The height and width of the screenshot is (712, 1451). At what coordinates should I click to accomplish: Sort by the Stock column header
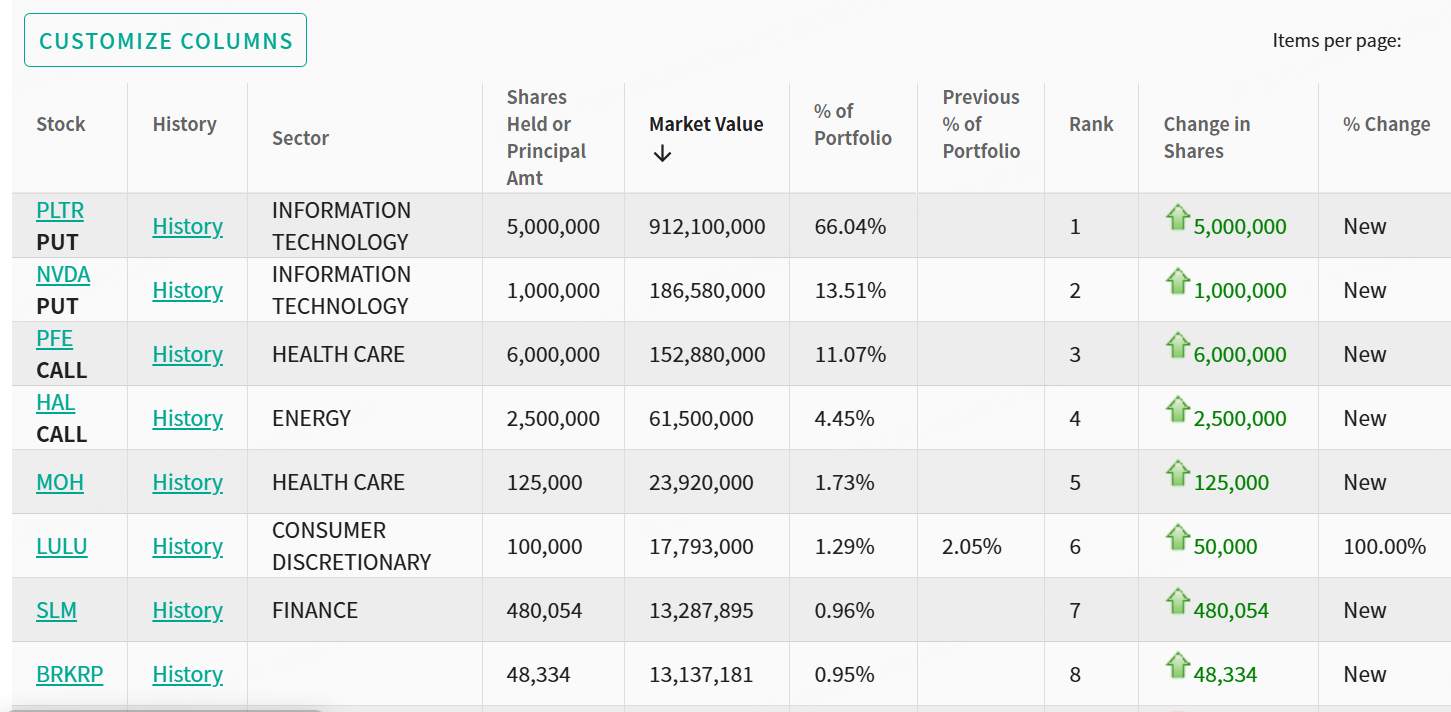61,124
